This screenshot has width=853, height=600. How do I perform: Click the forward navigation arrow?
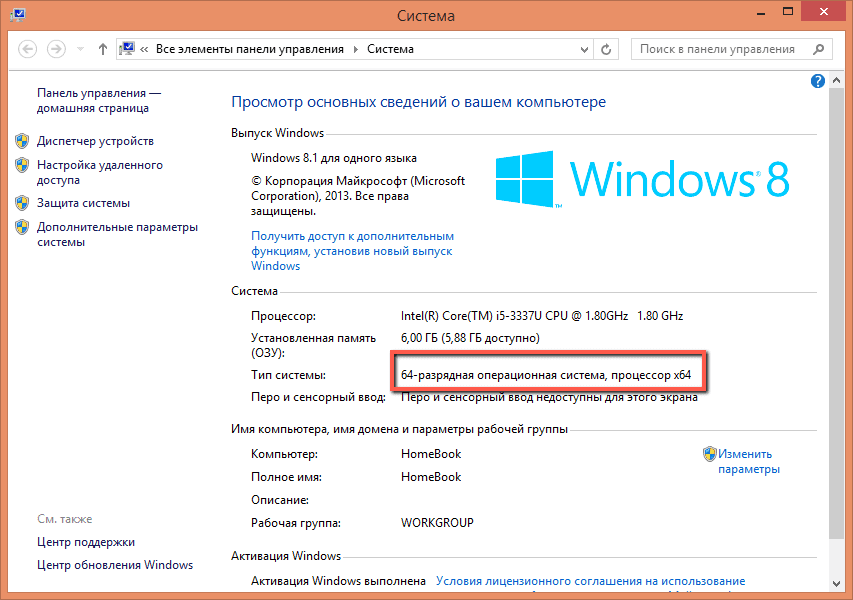57,49
